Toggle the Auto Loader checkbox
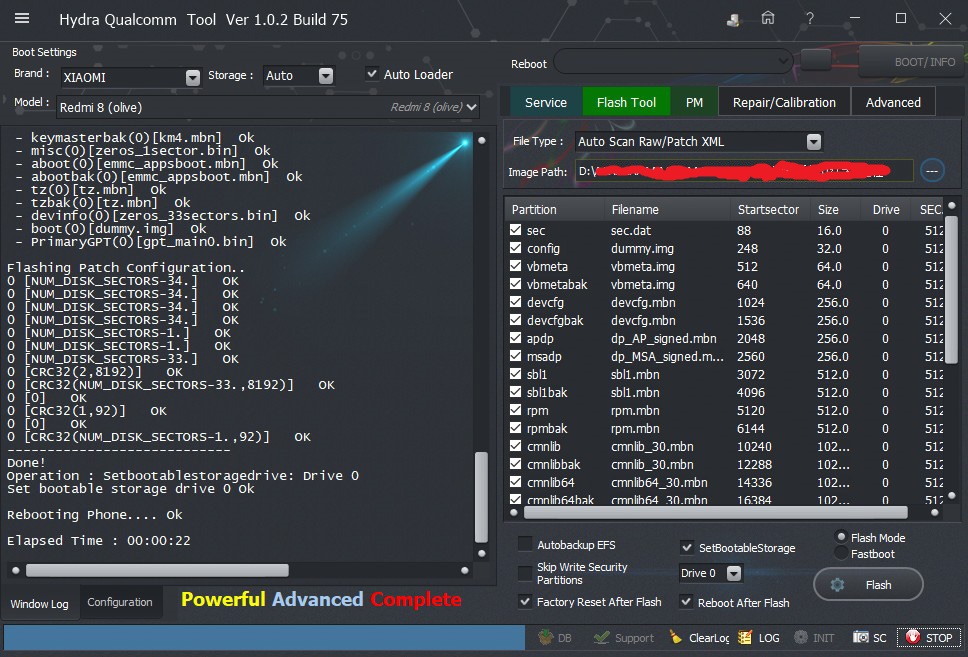Viewport: 968px width, 657px height. (372, 73)
